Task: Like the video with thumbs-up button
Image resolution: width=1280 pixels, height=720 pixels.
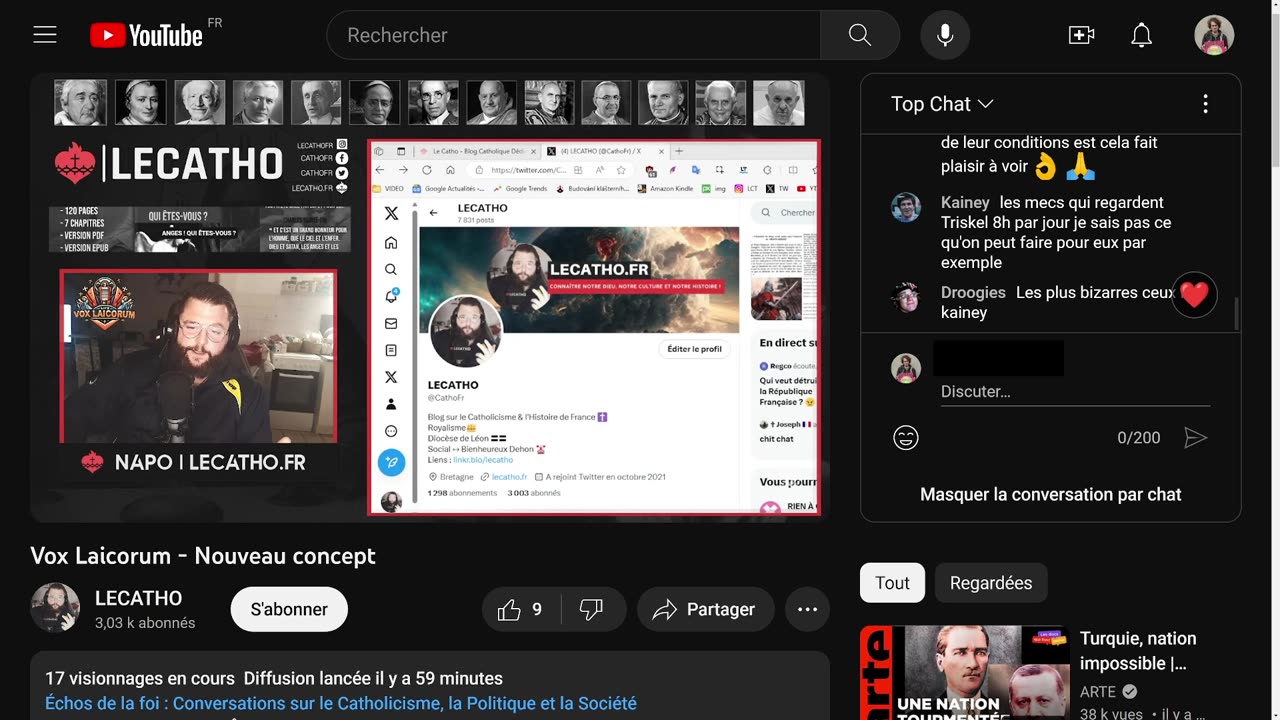Action: (x=522, y=609)
